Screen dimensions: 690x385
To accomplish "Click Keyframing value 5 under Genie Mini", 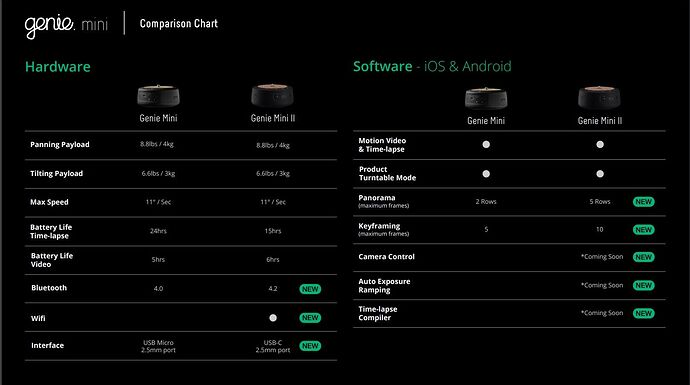I will tap(486, 229).
